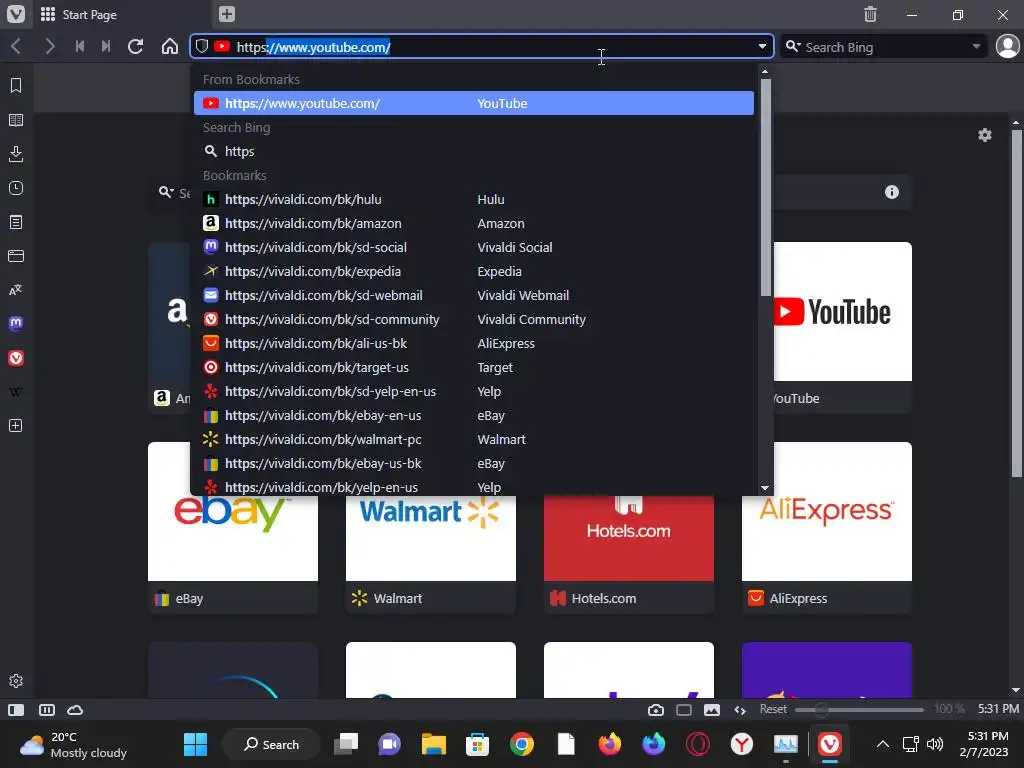Toggle tab tiling in status bar

pos(46,710)
